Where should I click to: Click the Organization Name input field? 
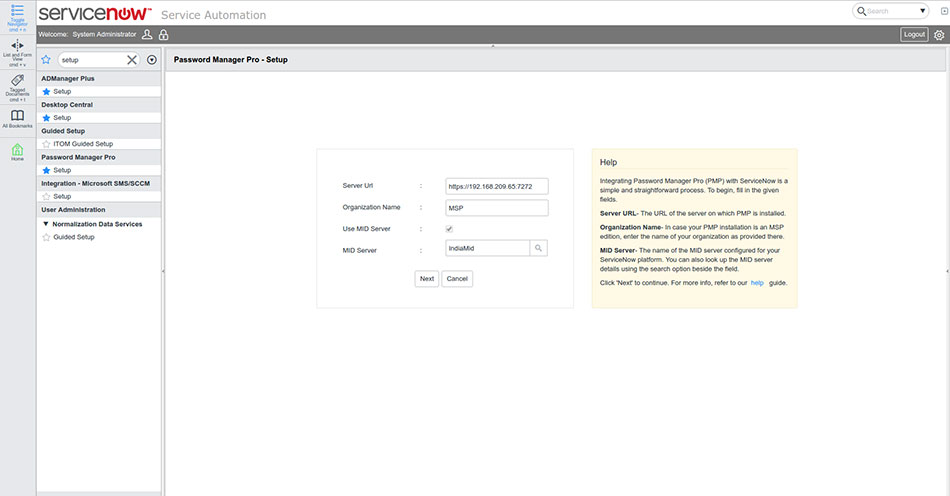click(x=497, y=208)
